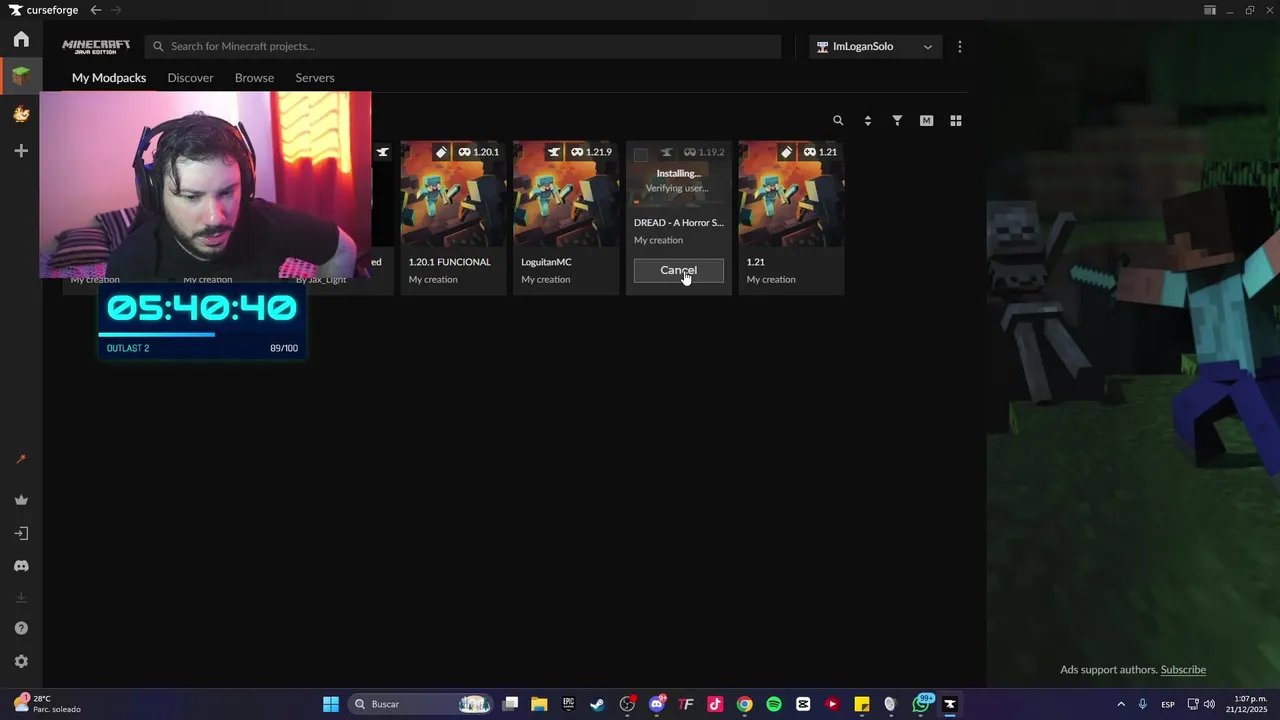This screenshot has width=1280, height=720.
Task: Click the 1.21.9 version badge on LoguitanMC
Action: [591, 152]
